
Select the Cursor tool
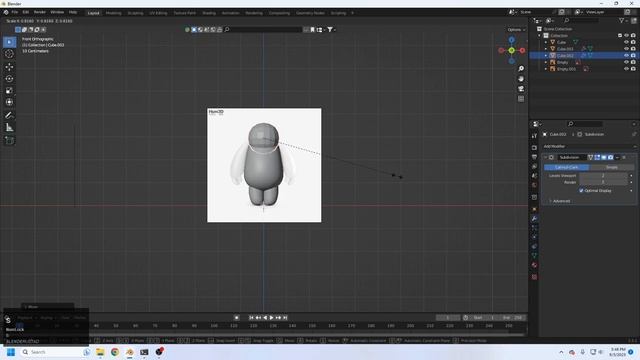[x=9, y=53]
